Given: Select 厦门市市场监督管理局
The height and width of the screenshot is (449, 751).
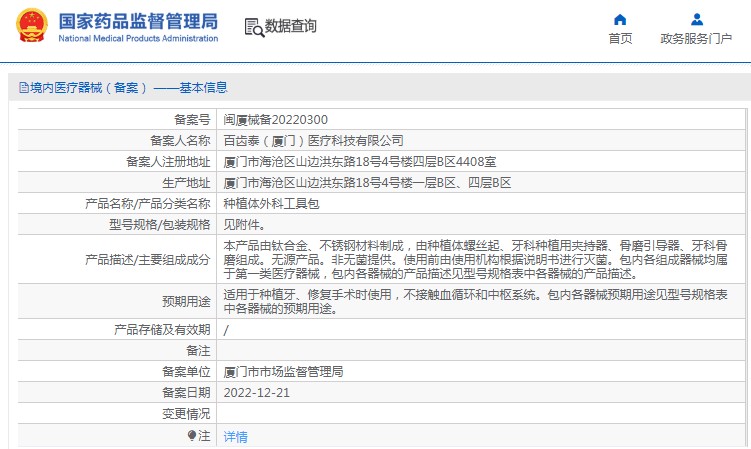Looking at the screenshot, I should tap(284, 372).
